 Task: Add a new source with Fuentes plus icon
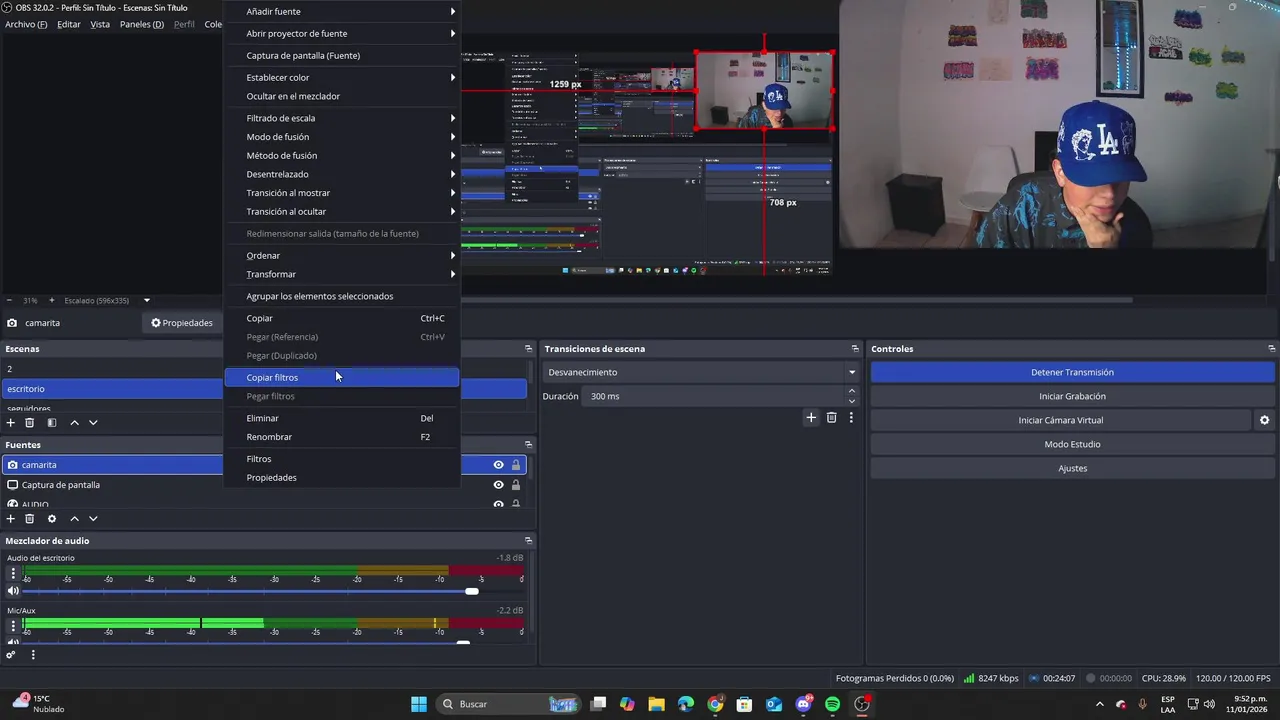[x=11, y=519]
